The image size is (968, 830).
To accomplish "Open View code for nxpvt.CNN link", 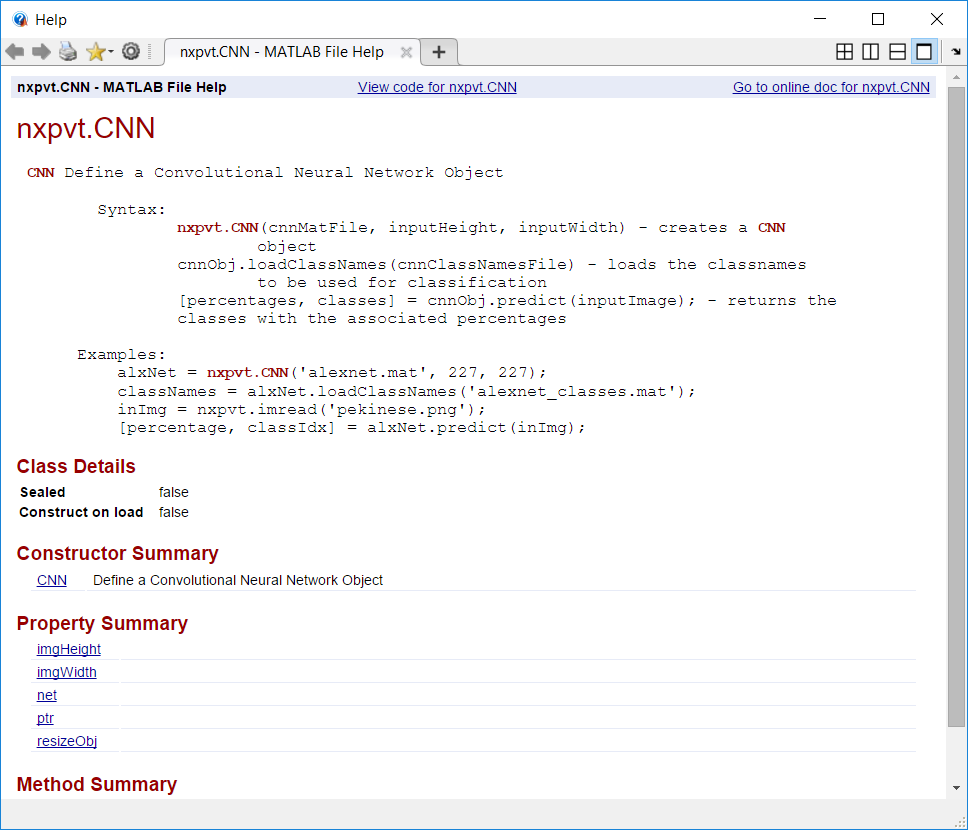I will (x=437, y=87).
